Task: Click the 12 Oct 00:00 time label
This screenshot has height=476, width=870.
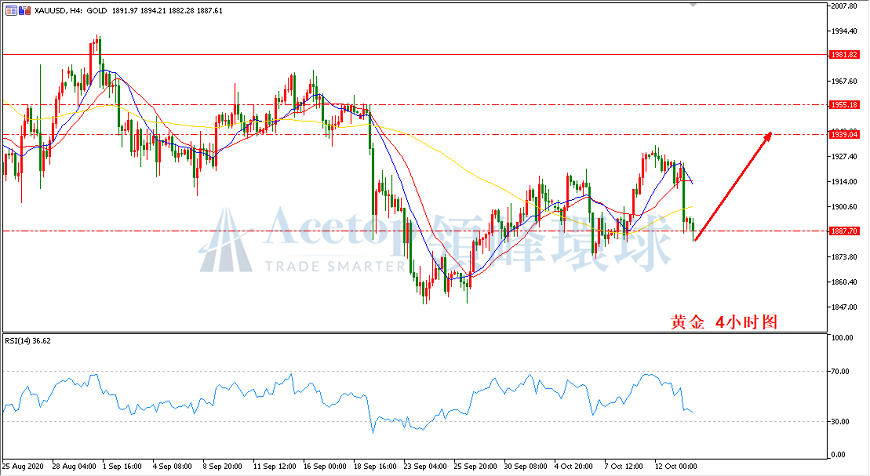Action: click(676, 466)
